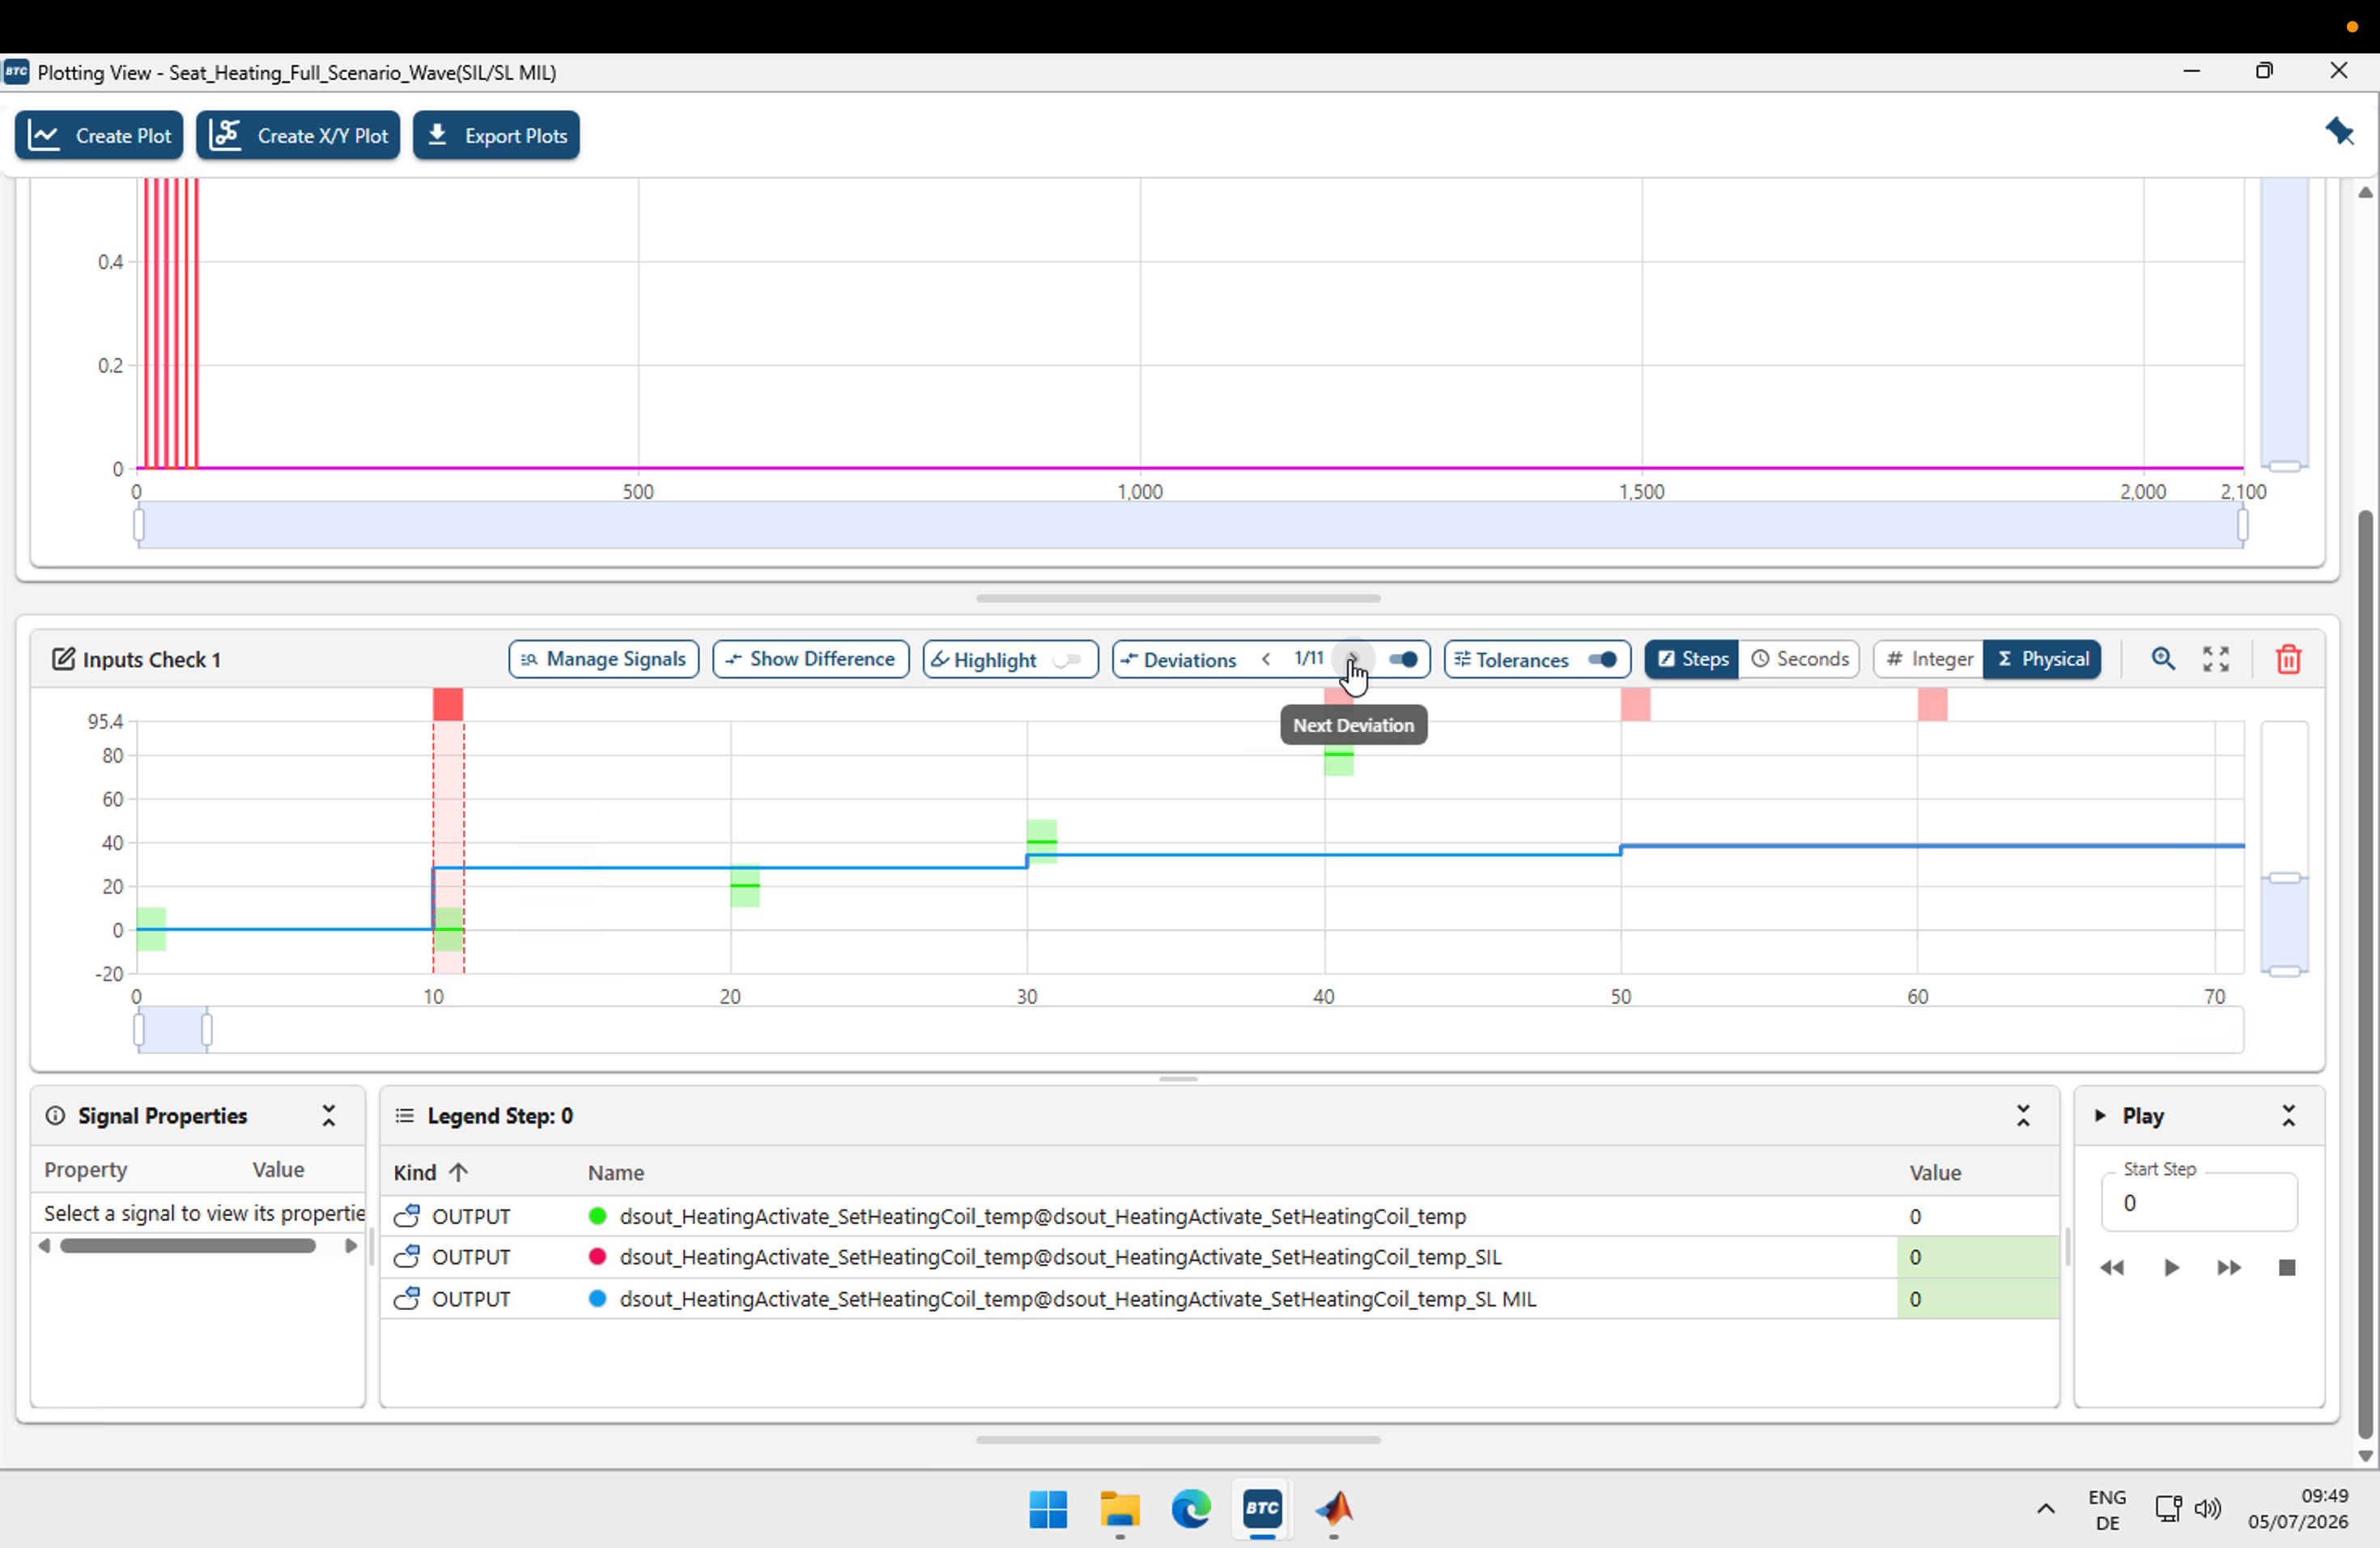Click the pink deviation marker at step 50
This screenshot has height=1548, width=2380.
pos(1636,704)
